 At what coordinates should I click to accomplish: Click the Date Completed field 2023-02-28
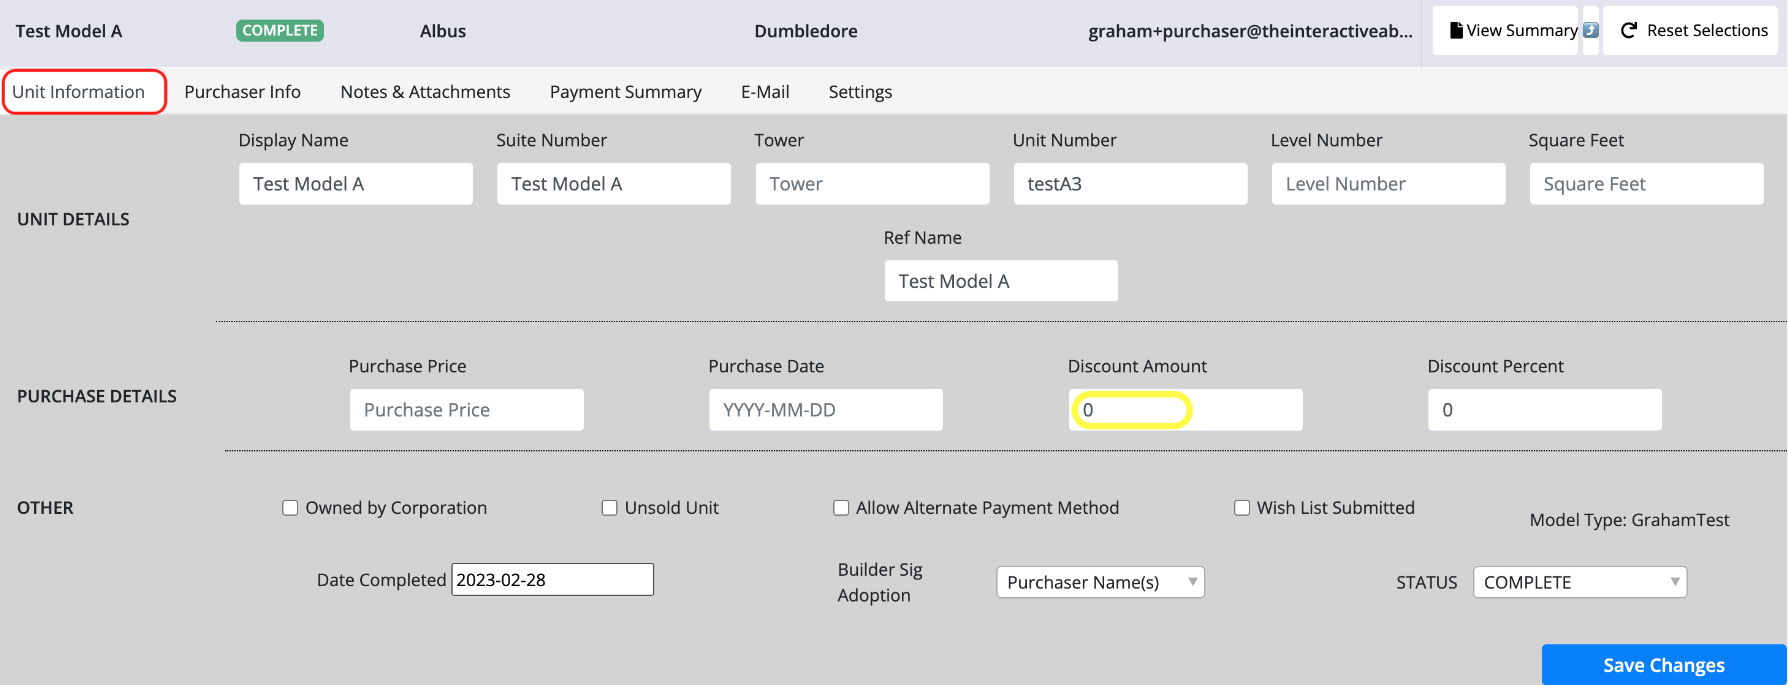[553, 580]
